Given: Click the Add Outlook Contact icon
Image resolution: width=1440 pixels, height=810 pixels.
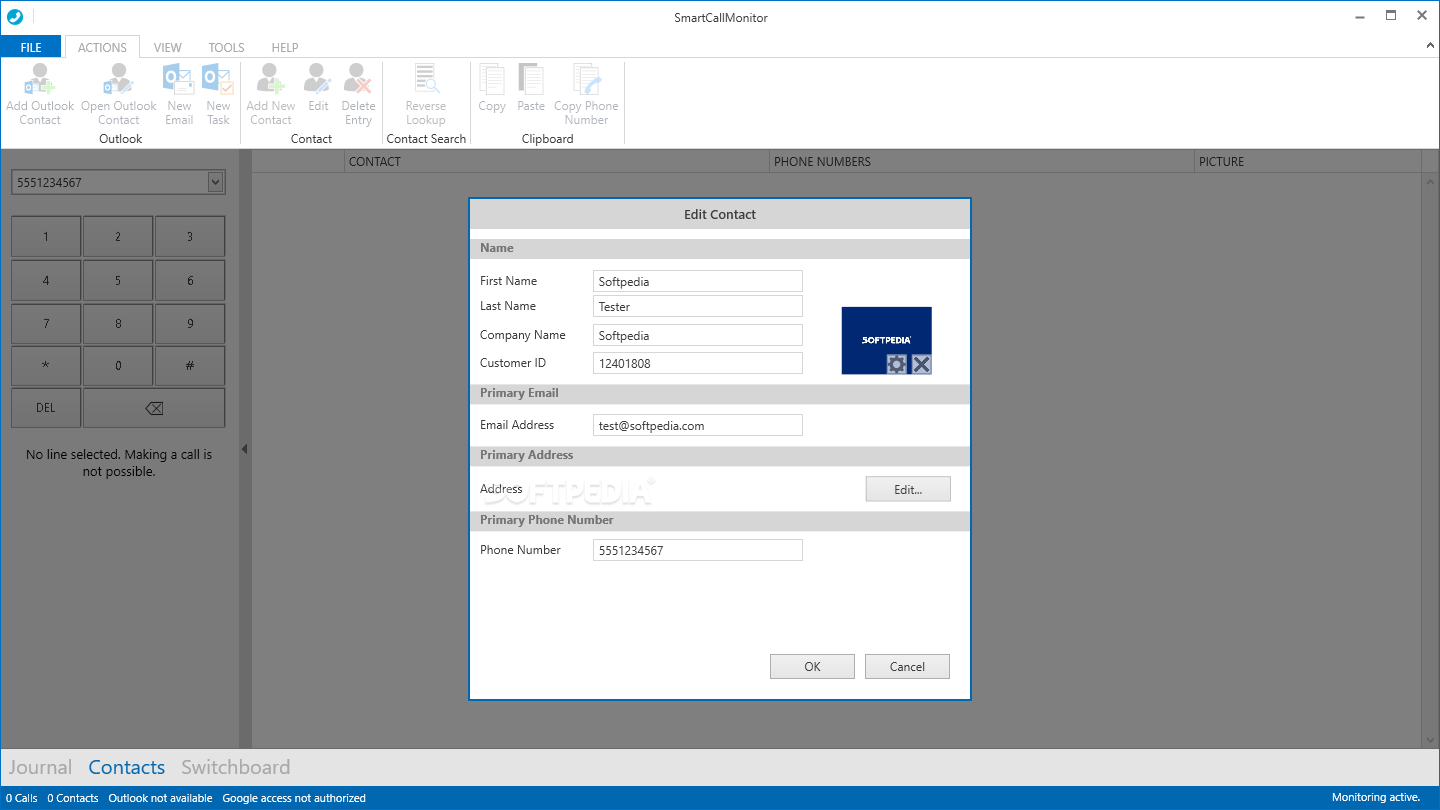Looking at the screenshot, I should (x=40, y=79).
